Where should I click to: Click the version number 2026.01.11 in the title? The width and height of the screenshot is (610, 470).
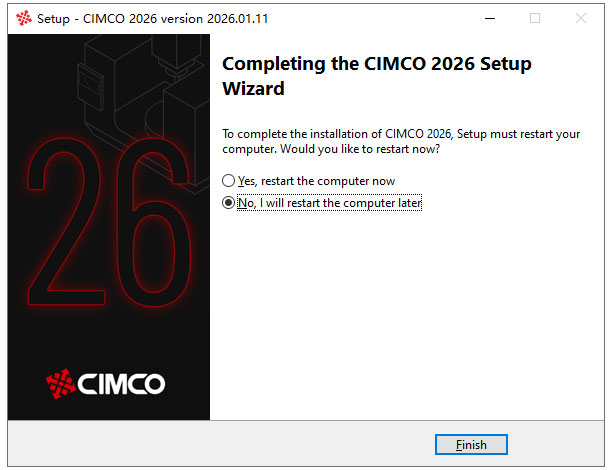coord(237,19)
